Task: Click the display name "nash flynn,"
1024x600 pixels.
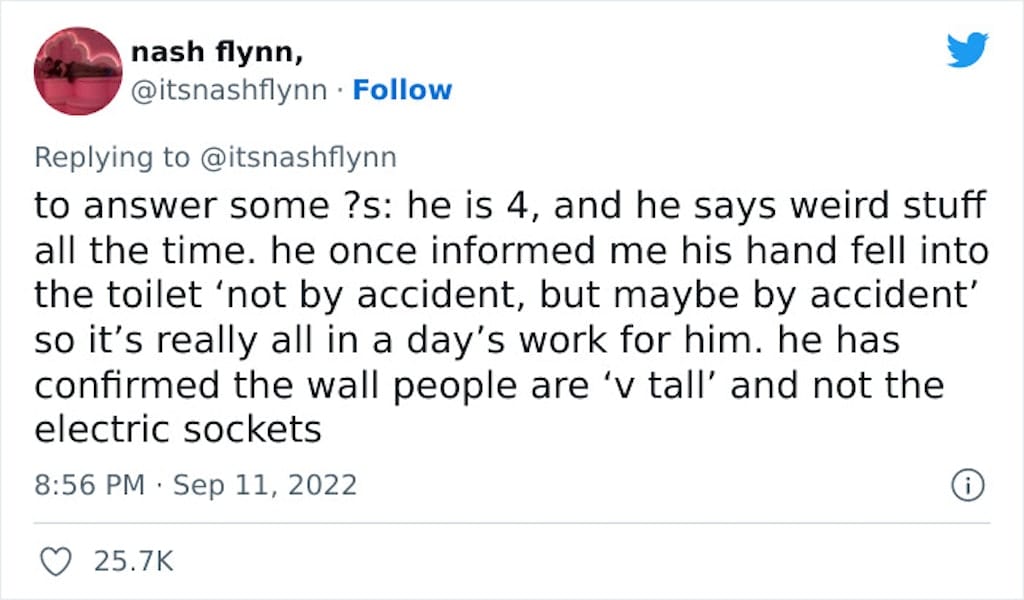Action: tap(217, 52)
